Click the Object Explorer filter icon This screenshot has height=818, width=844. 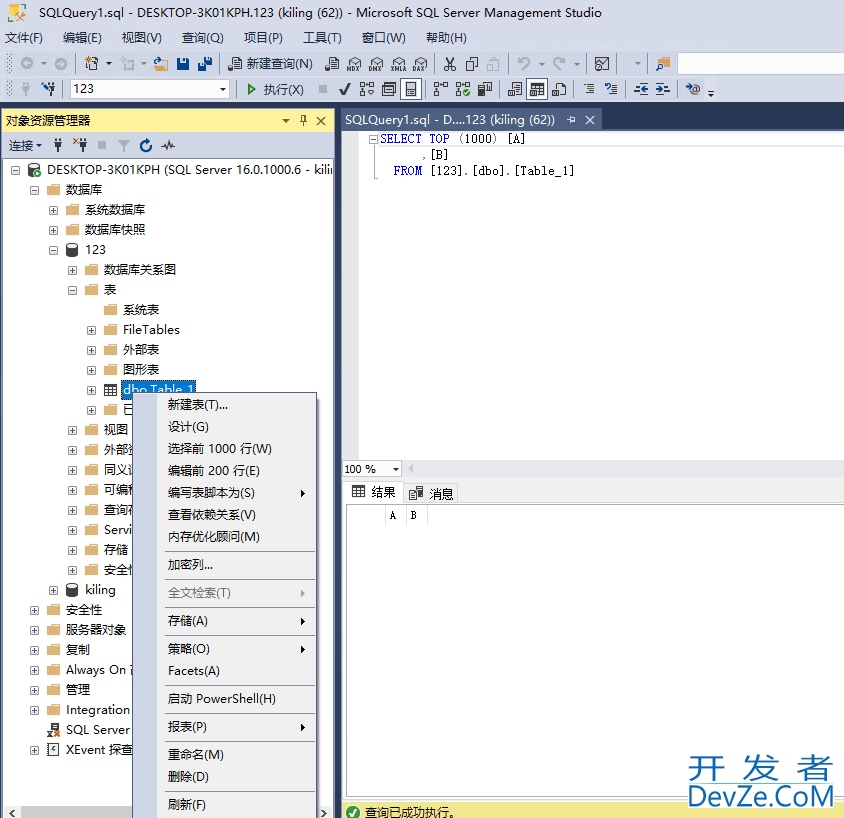[x=124, y=145]
